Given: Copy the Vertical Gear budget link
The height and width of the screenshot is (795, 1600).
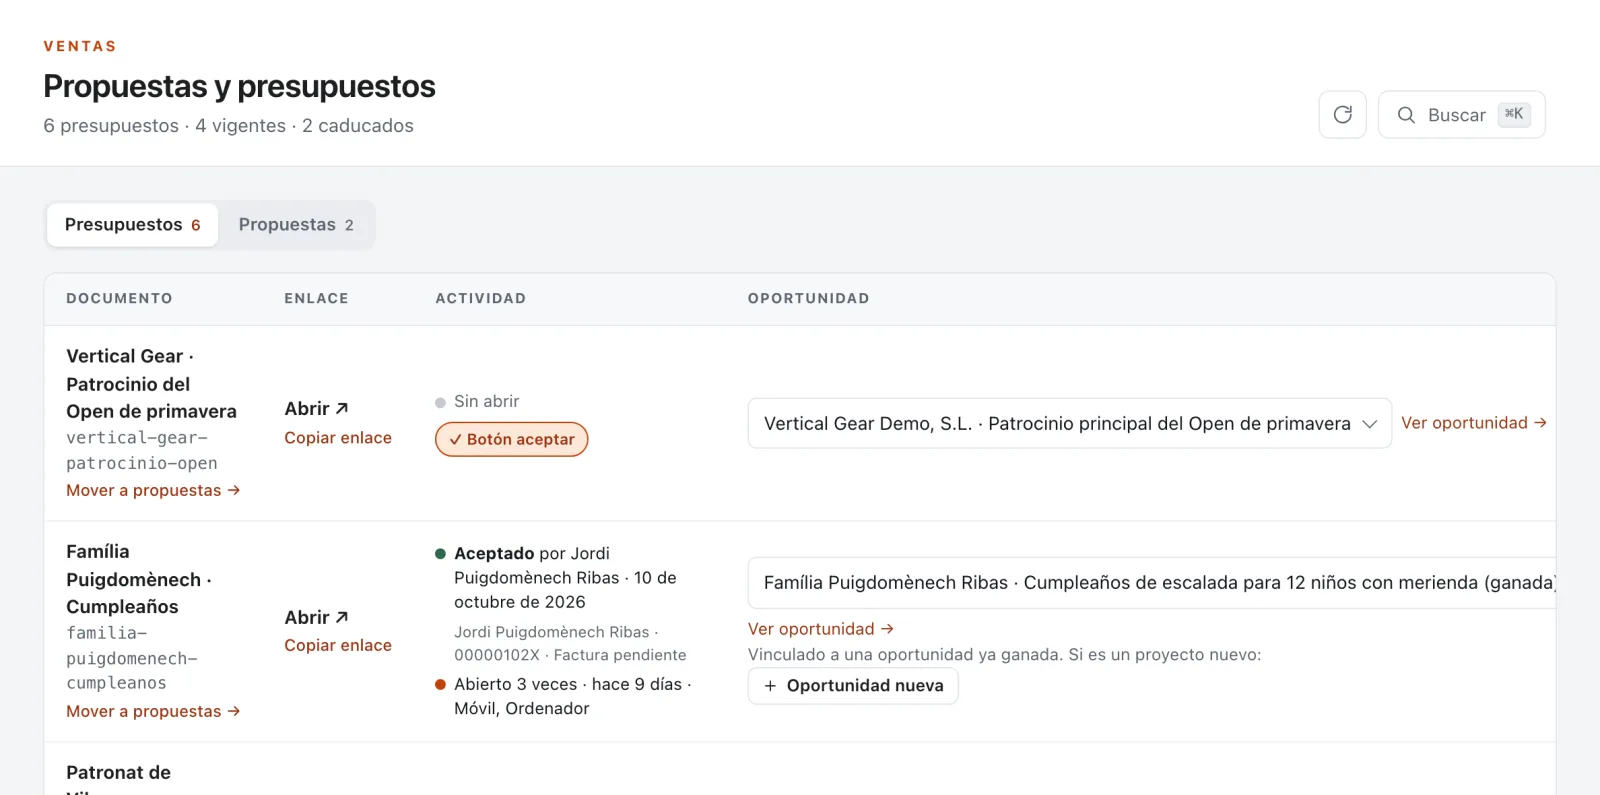Looking at the screenshot, I should (x=338, y=438).
